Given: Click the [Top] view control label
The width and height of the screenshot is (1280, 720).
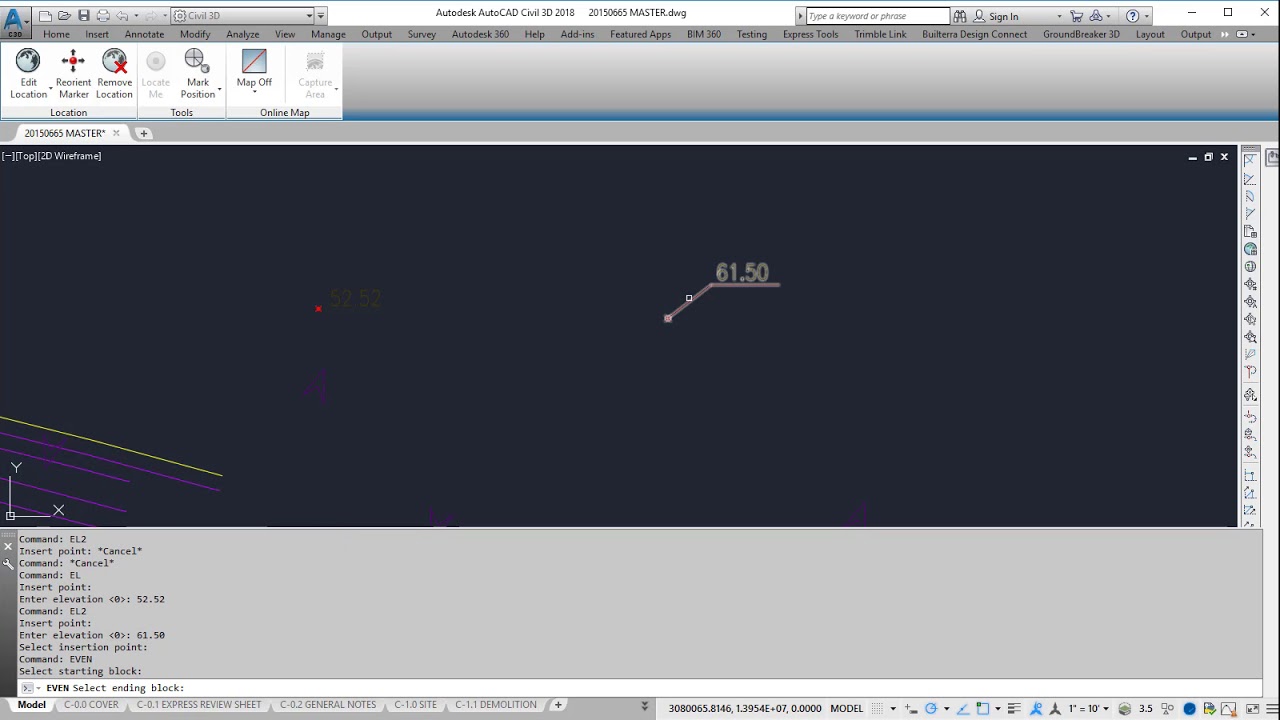Looking at the screenshot, I should tap(26, 156).
